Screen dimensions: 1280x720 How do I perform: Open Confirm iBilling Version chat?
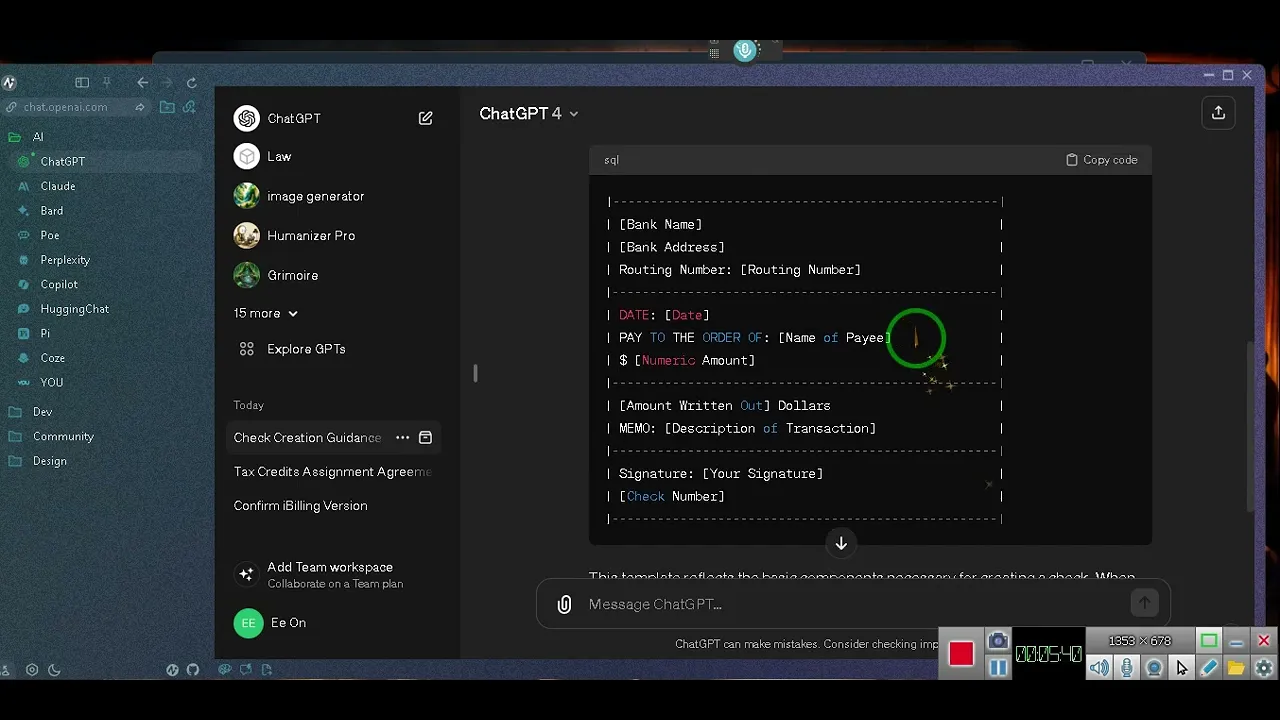pyautogui.click(x=300, y=506)
